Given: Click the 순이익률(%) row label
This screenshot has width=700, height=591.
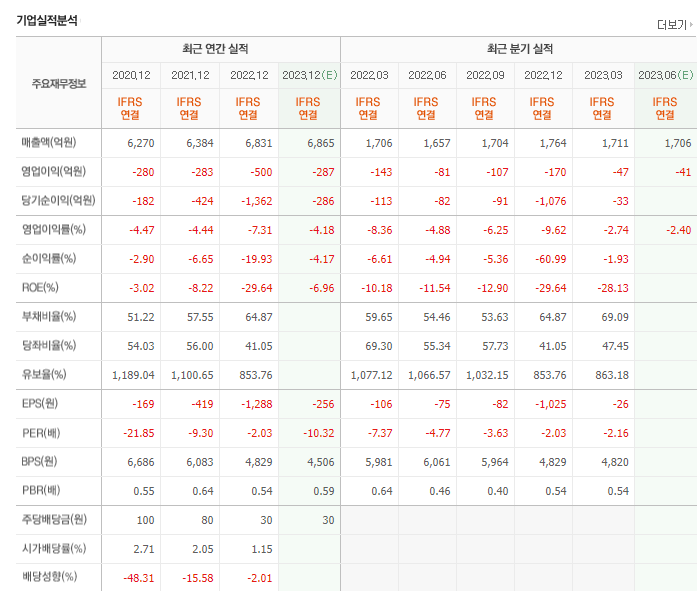Looking at the screenshot, I should [49, 258].
